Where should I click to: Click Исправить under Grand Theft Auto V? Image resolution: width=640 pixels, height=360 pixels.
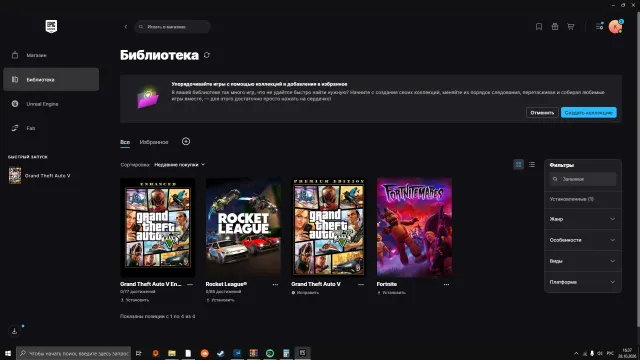305,293
